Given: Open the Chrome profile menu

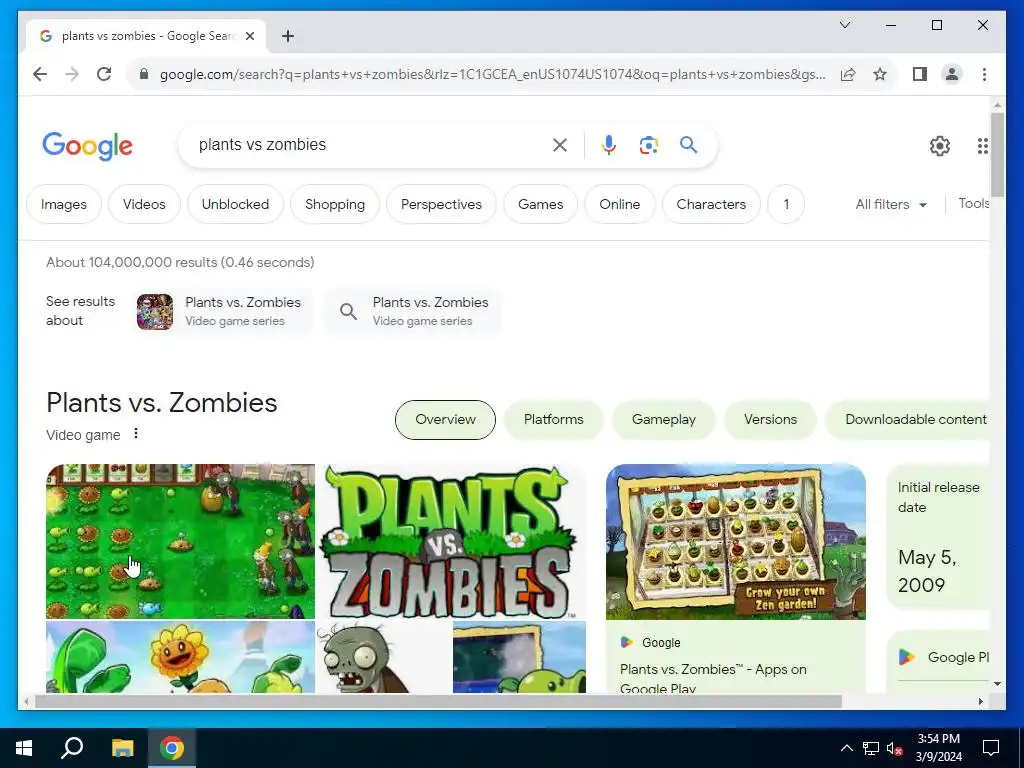Looking at the screenshot, I should 952,74.
